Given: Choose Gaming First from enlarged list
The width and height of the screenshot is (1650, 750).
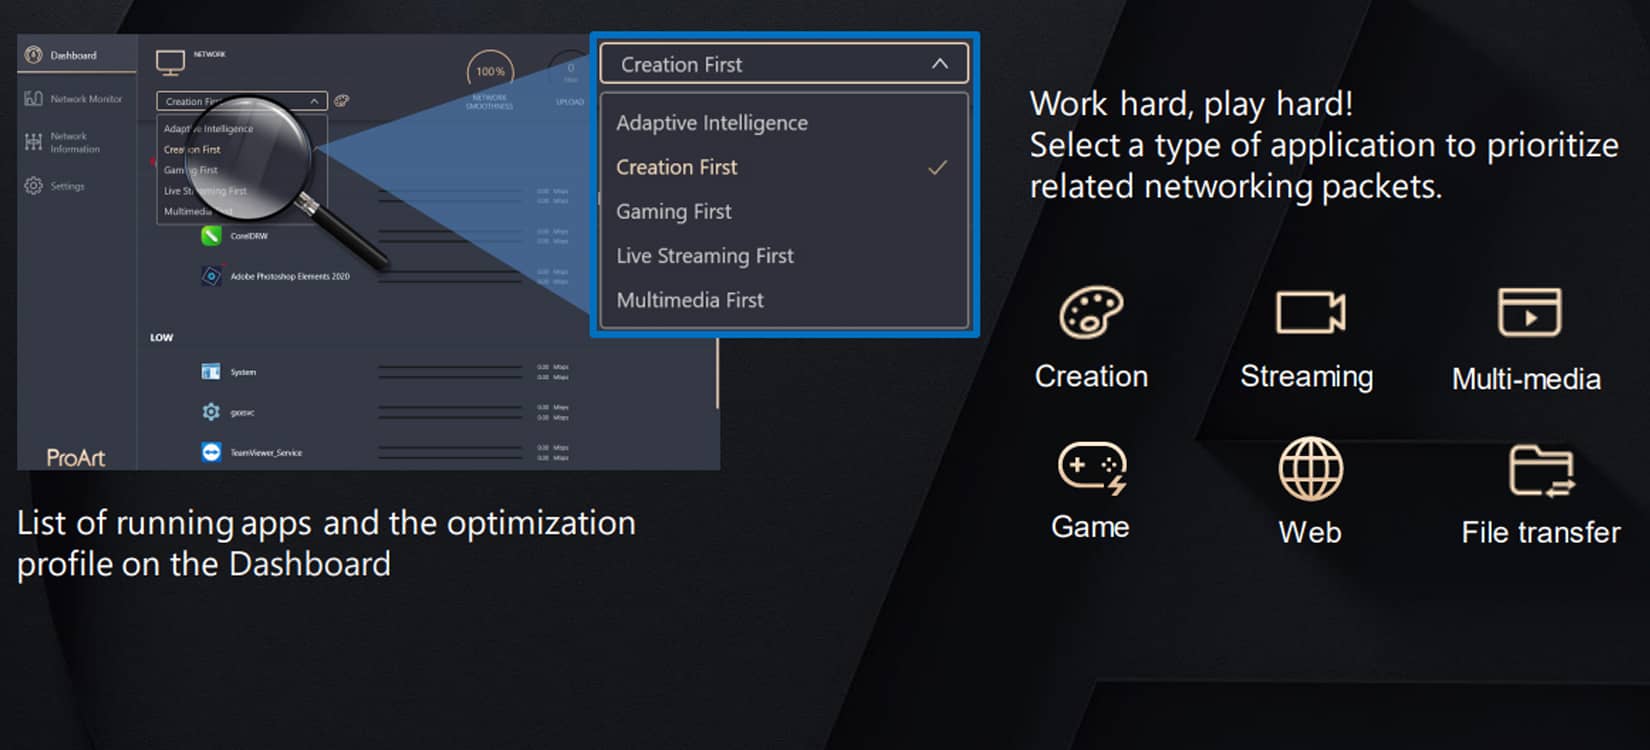Looking at the screenshot, I should coord(674,212).
